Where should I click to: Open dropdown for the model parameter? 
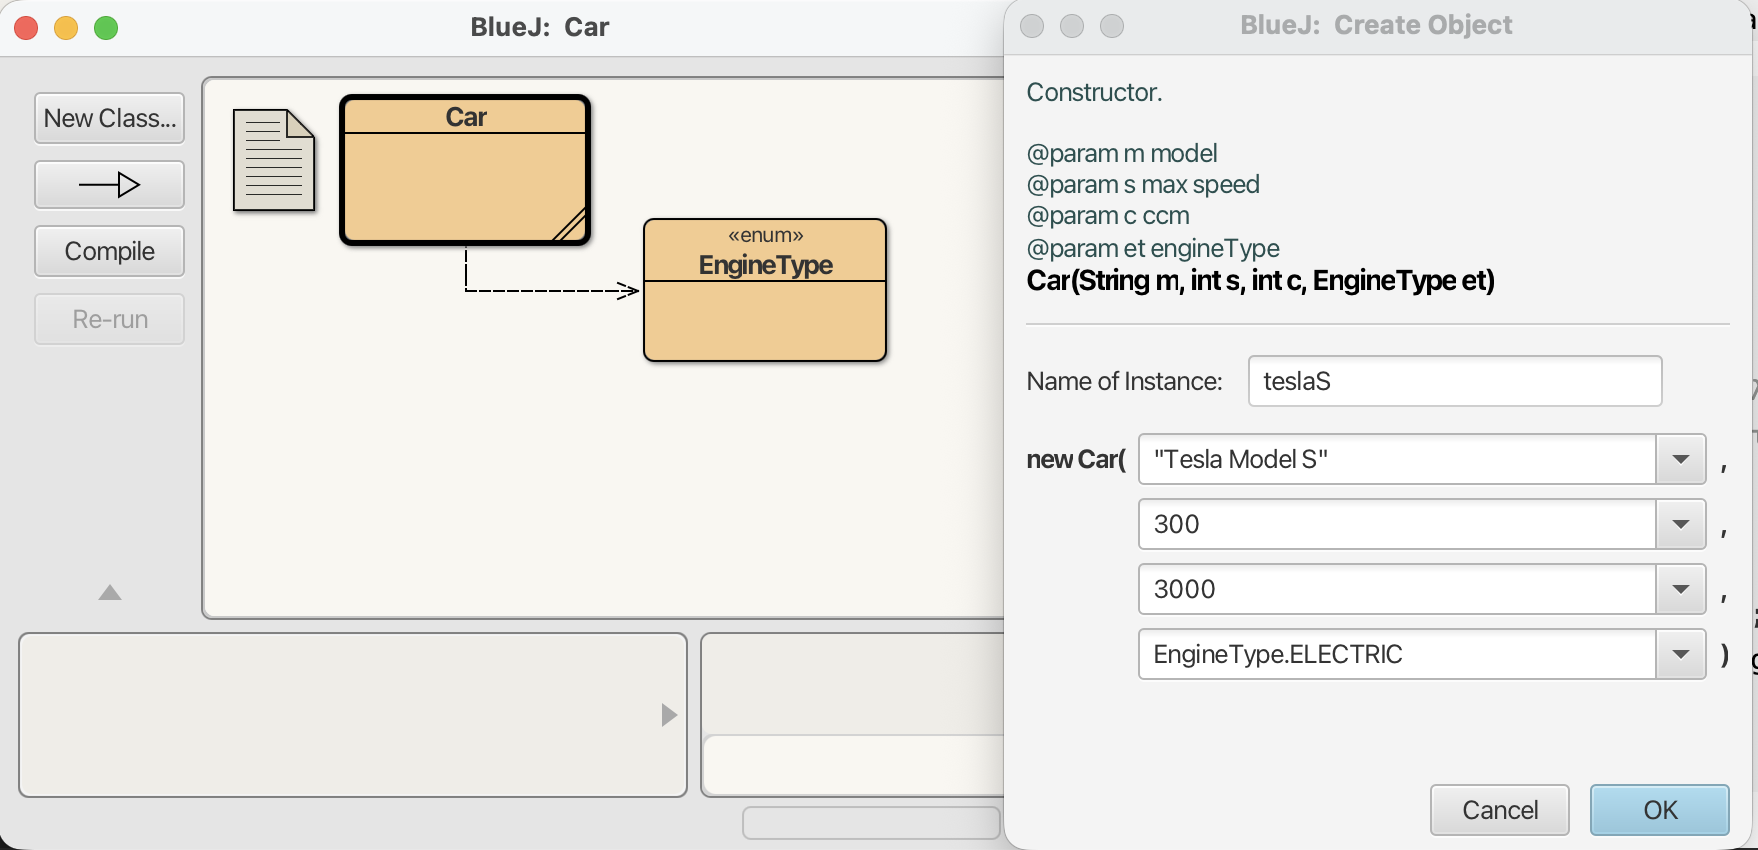click(1680, 459)
